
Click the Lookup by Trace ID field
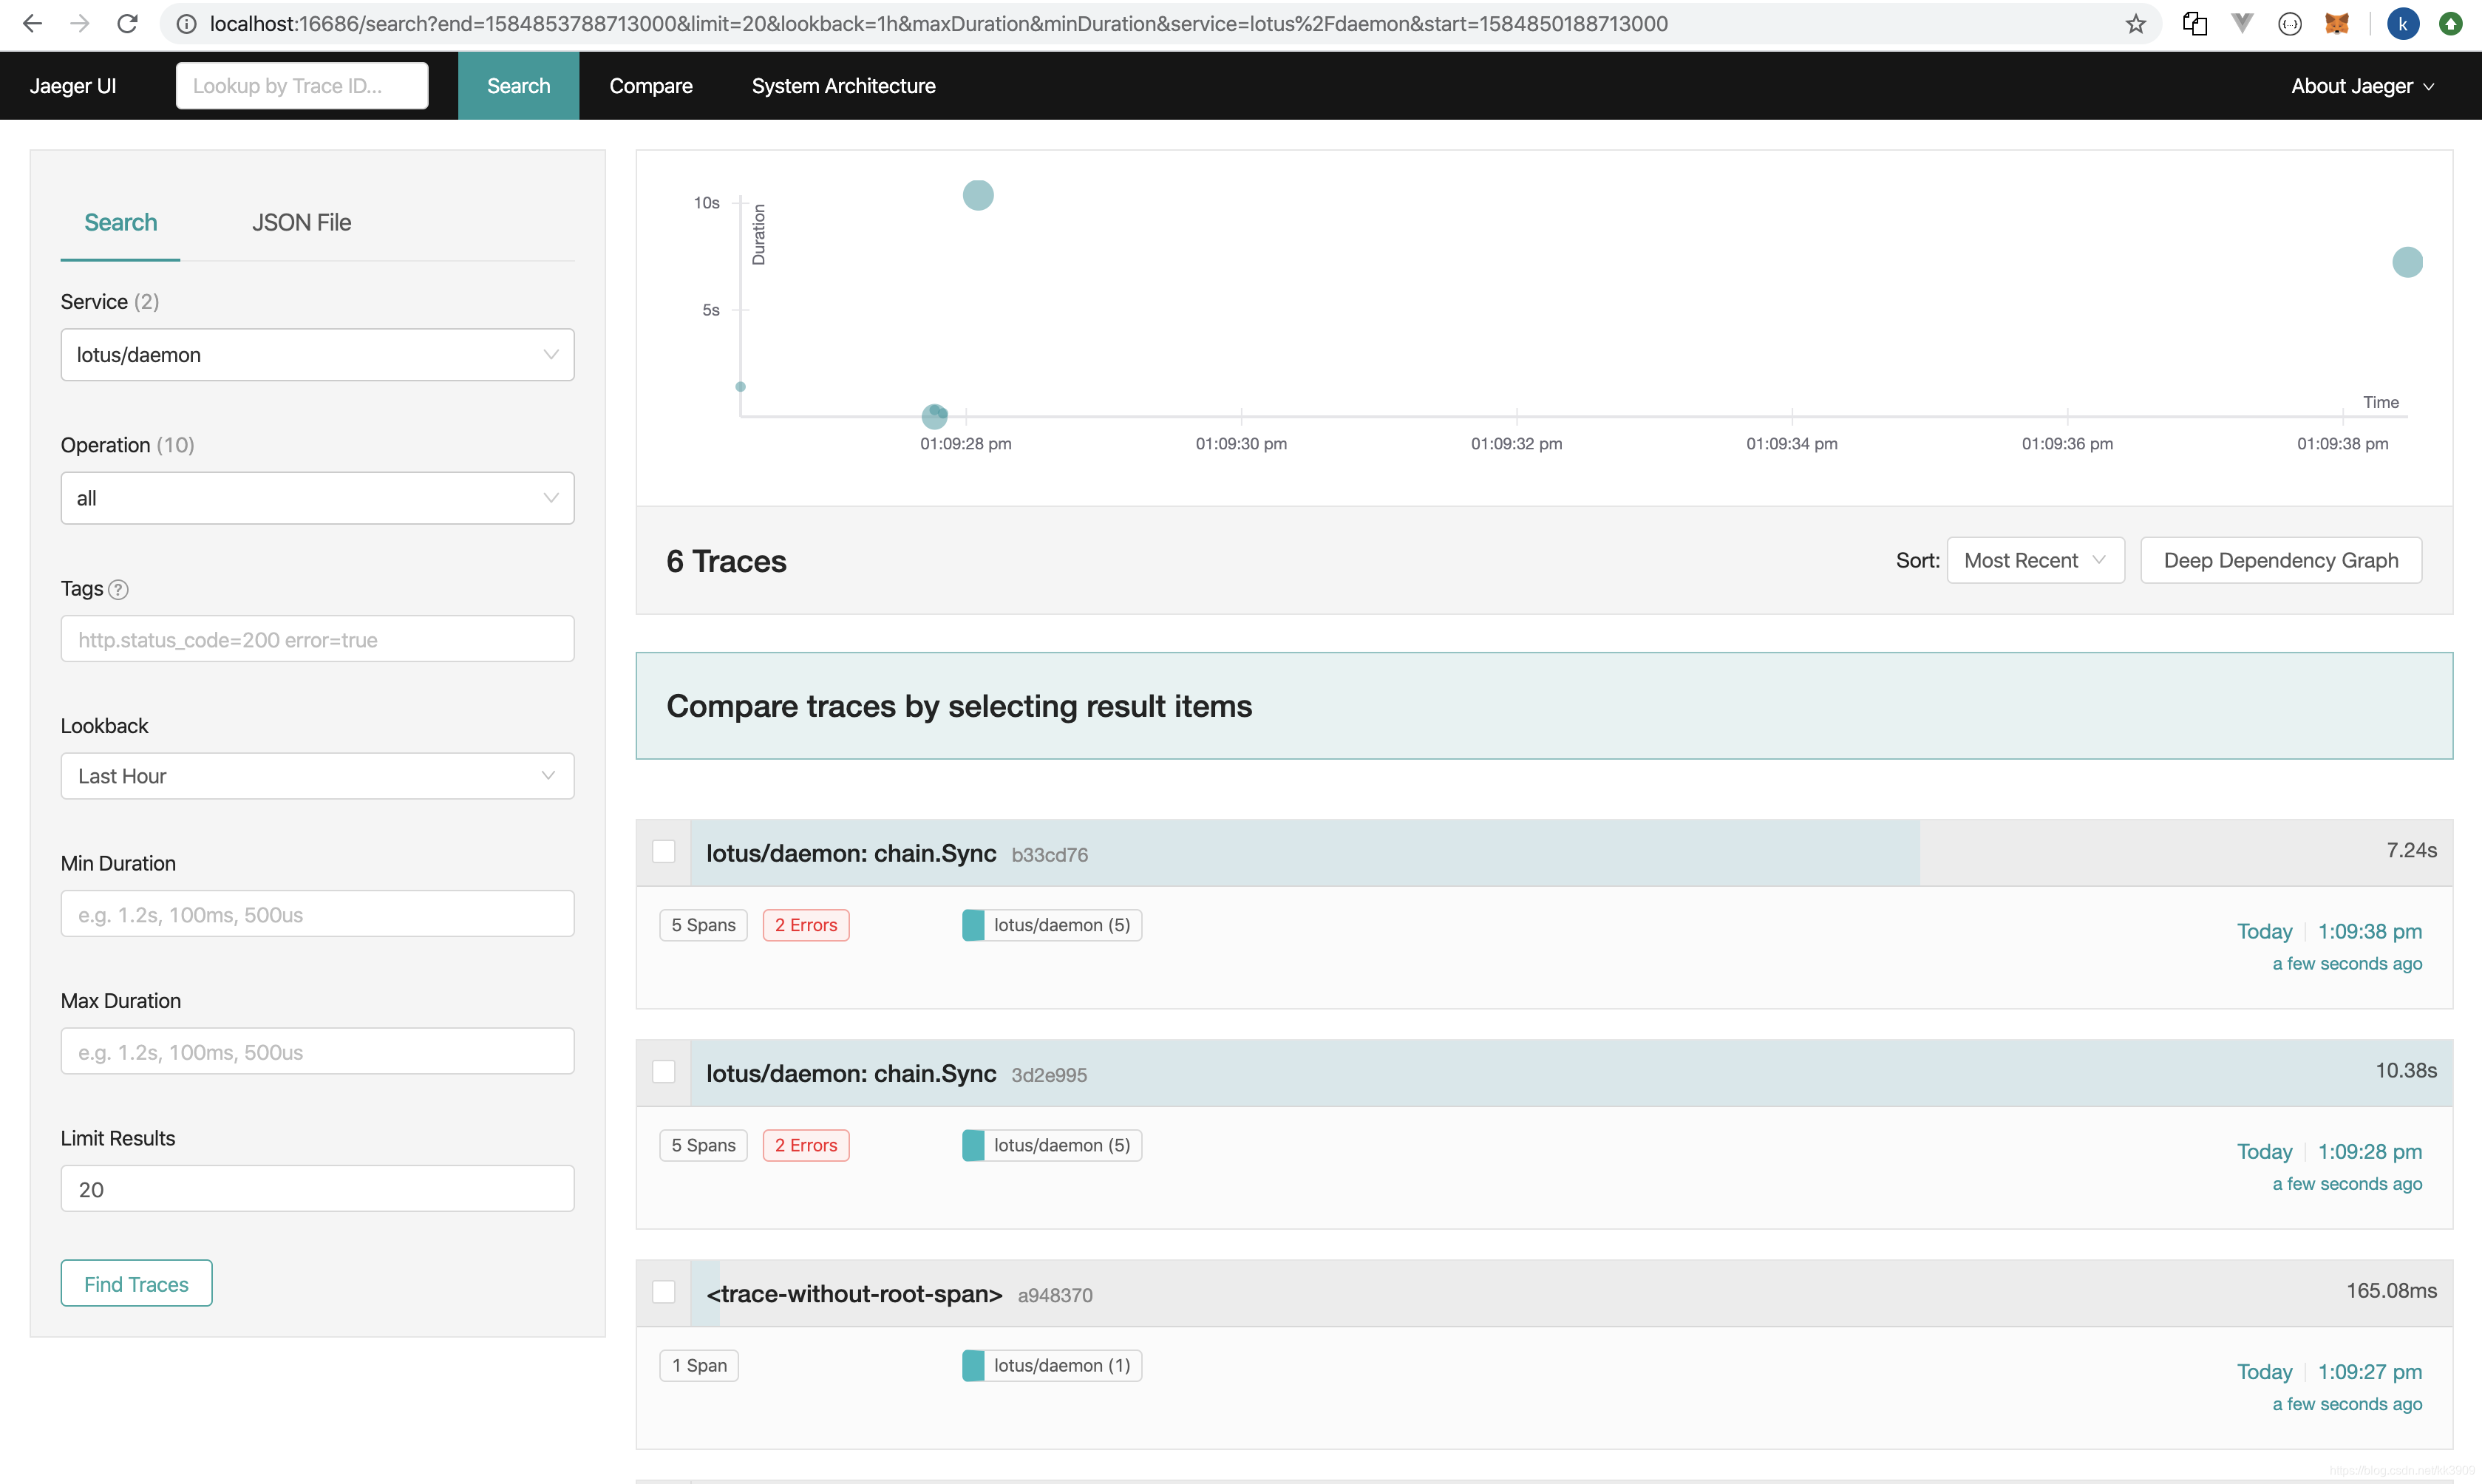pos(301,86)
